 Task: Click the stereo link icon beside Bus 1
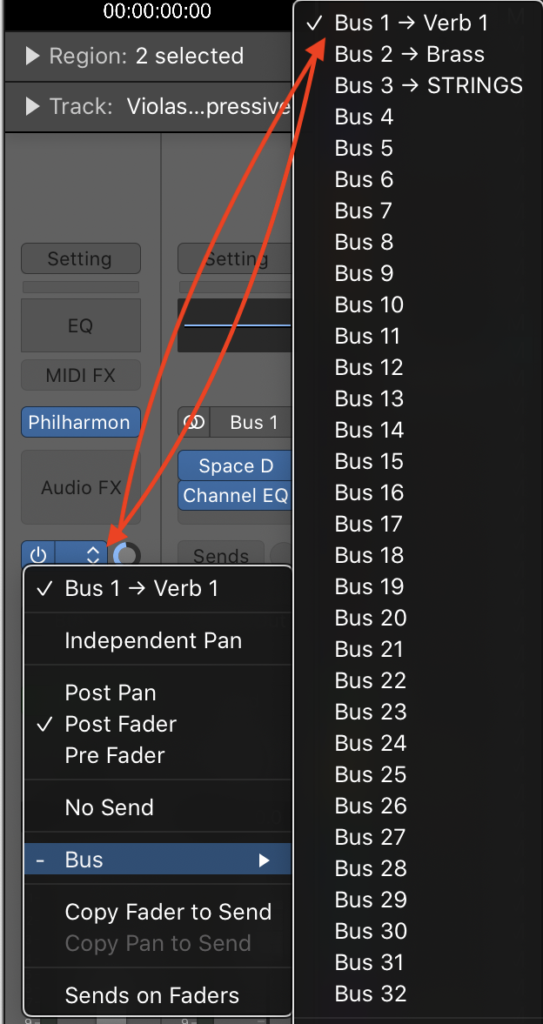194,423
